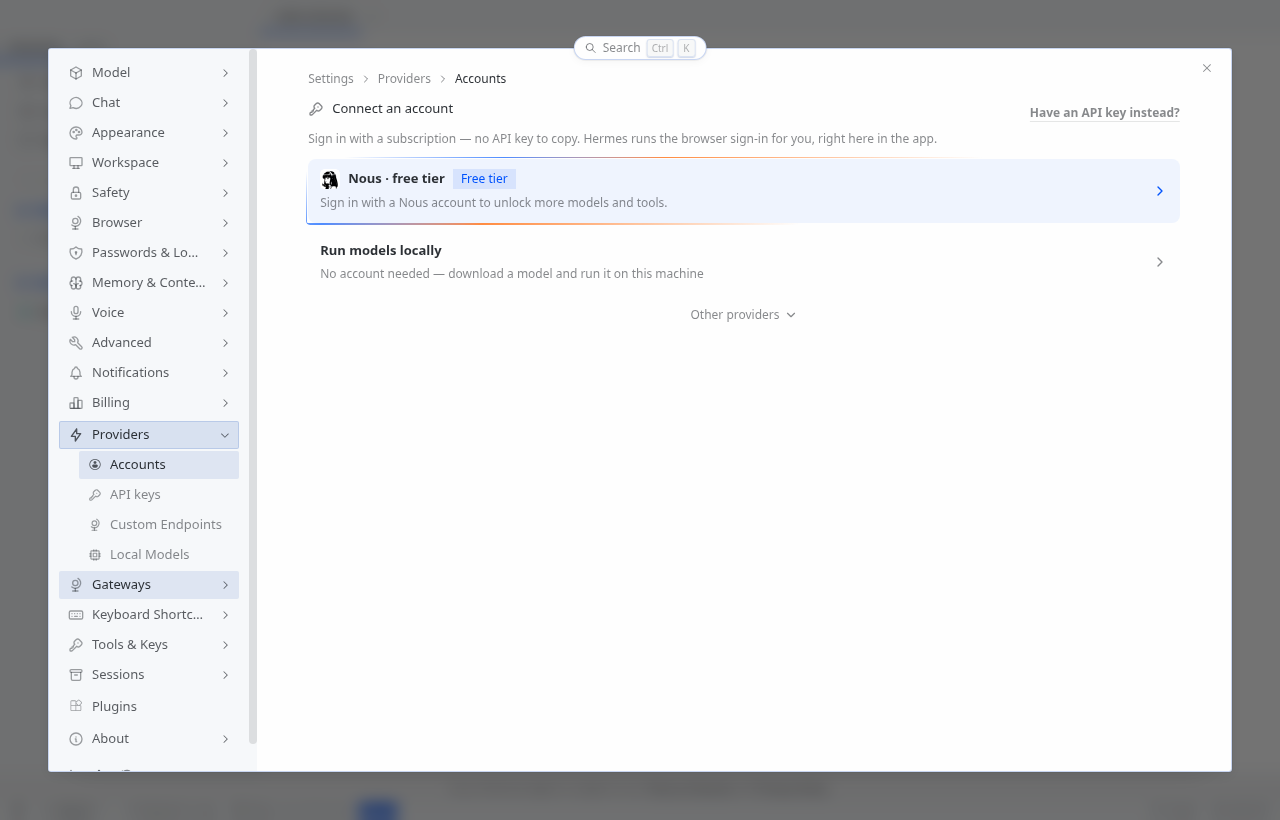The width and height of the screenshot is (1280, 820).
Task: Click the Providers lightning bolt icon
Action: (76, 435)
